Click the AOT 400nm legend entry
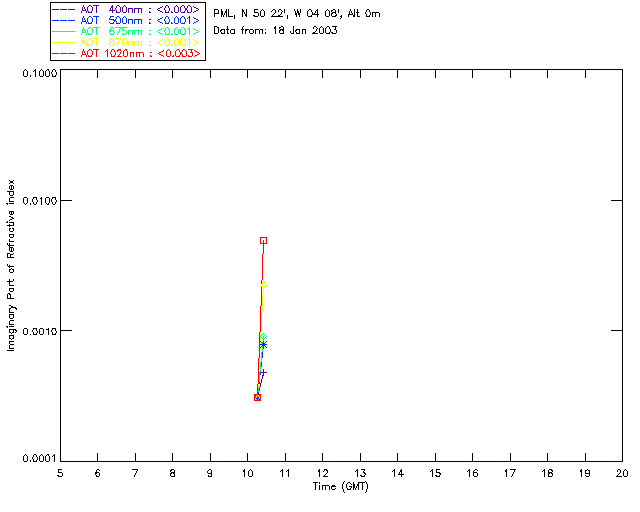Image resolution: width=640 pixels, height=512 pixels. point(127,9)
